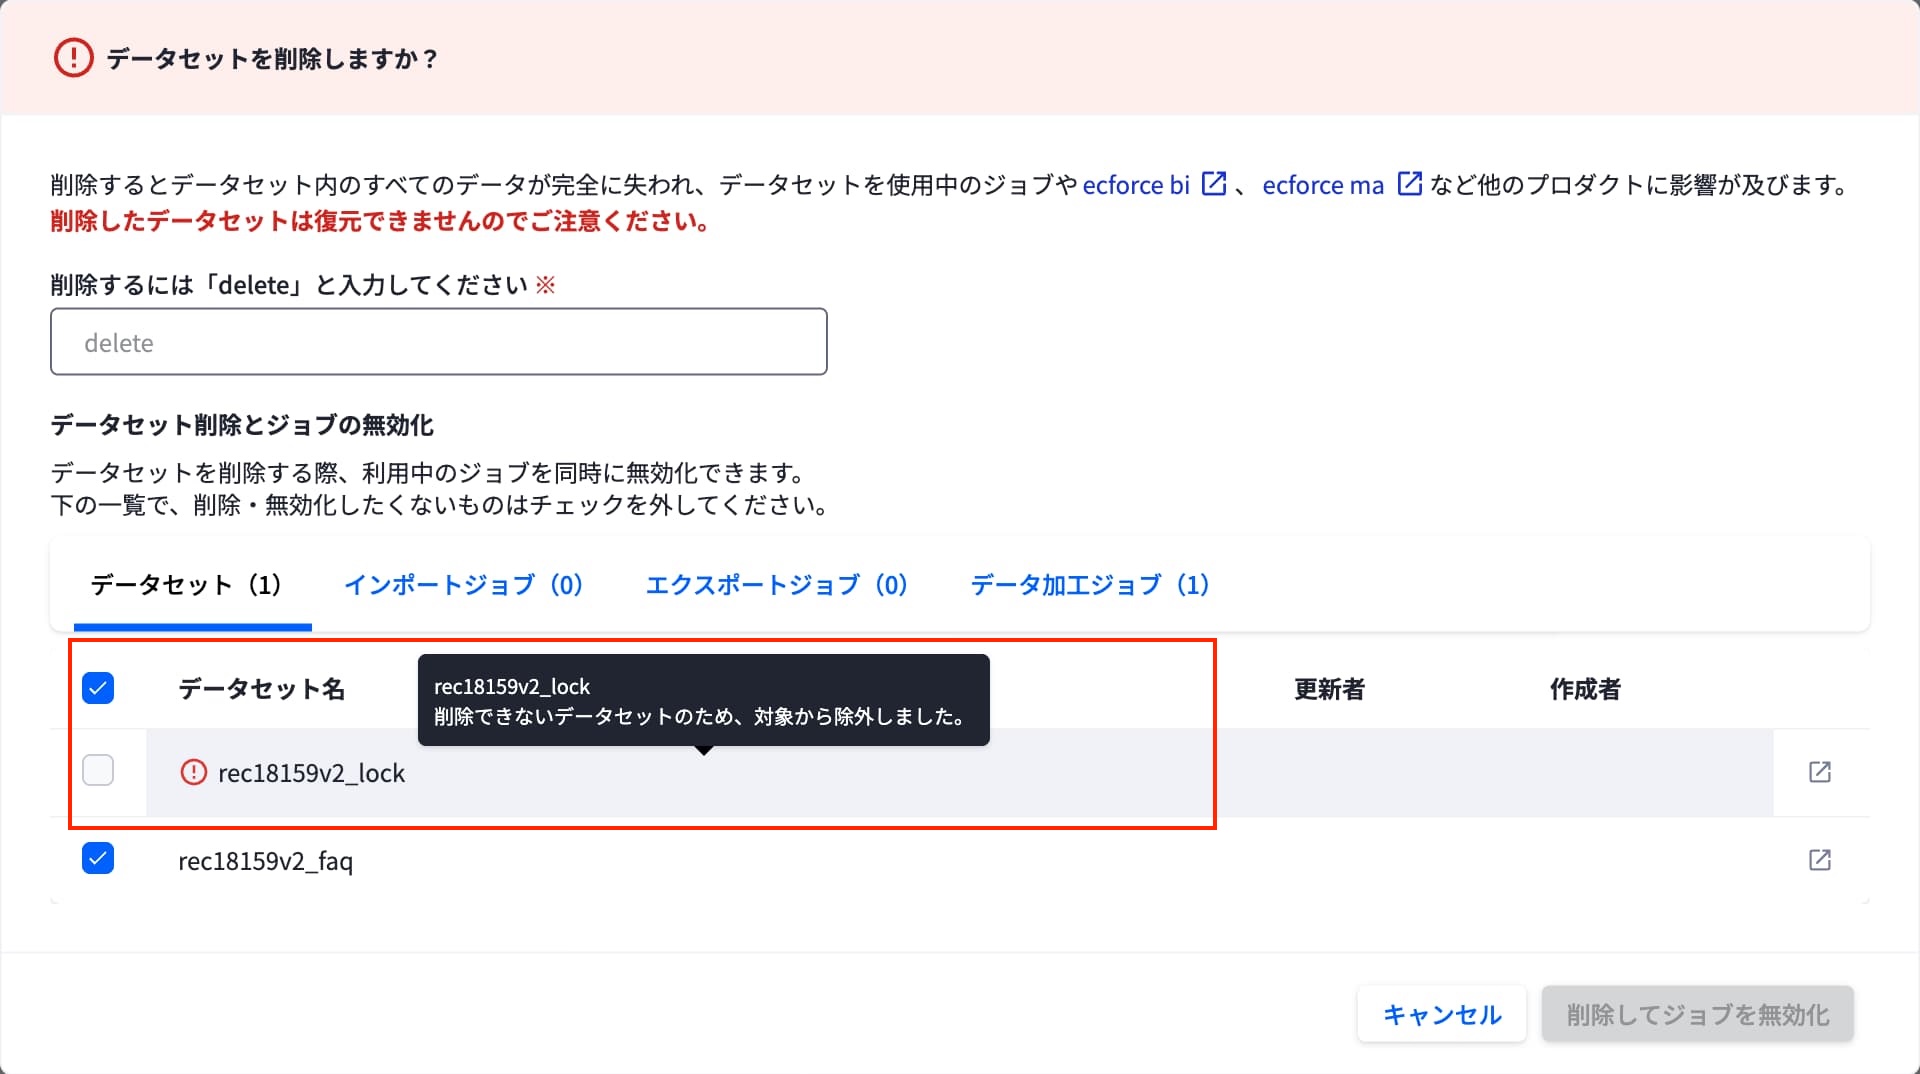Click the キャンセル button
Image resolution: width=1920 pixels, height=1074 pixels.
[1442, 1015]
